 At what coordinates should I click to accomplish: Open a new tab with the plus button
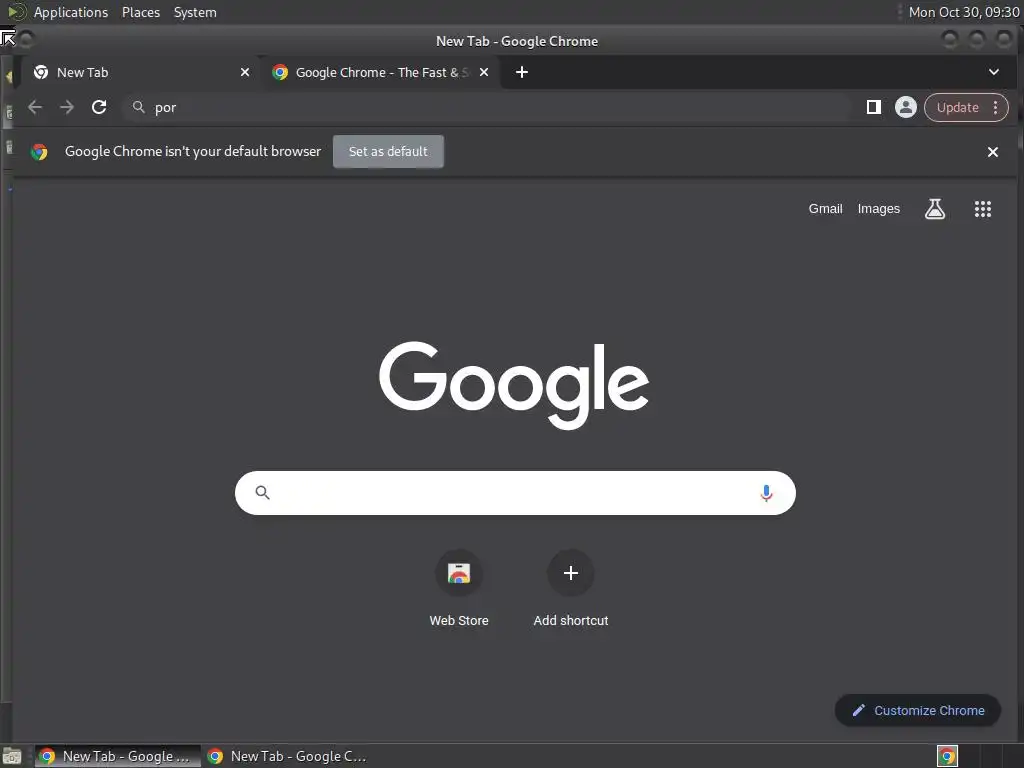(x=521, y=72)
